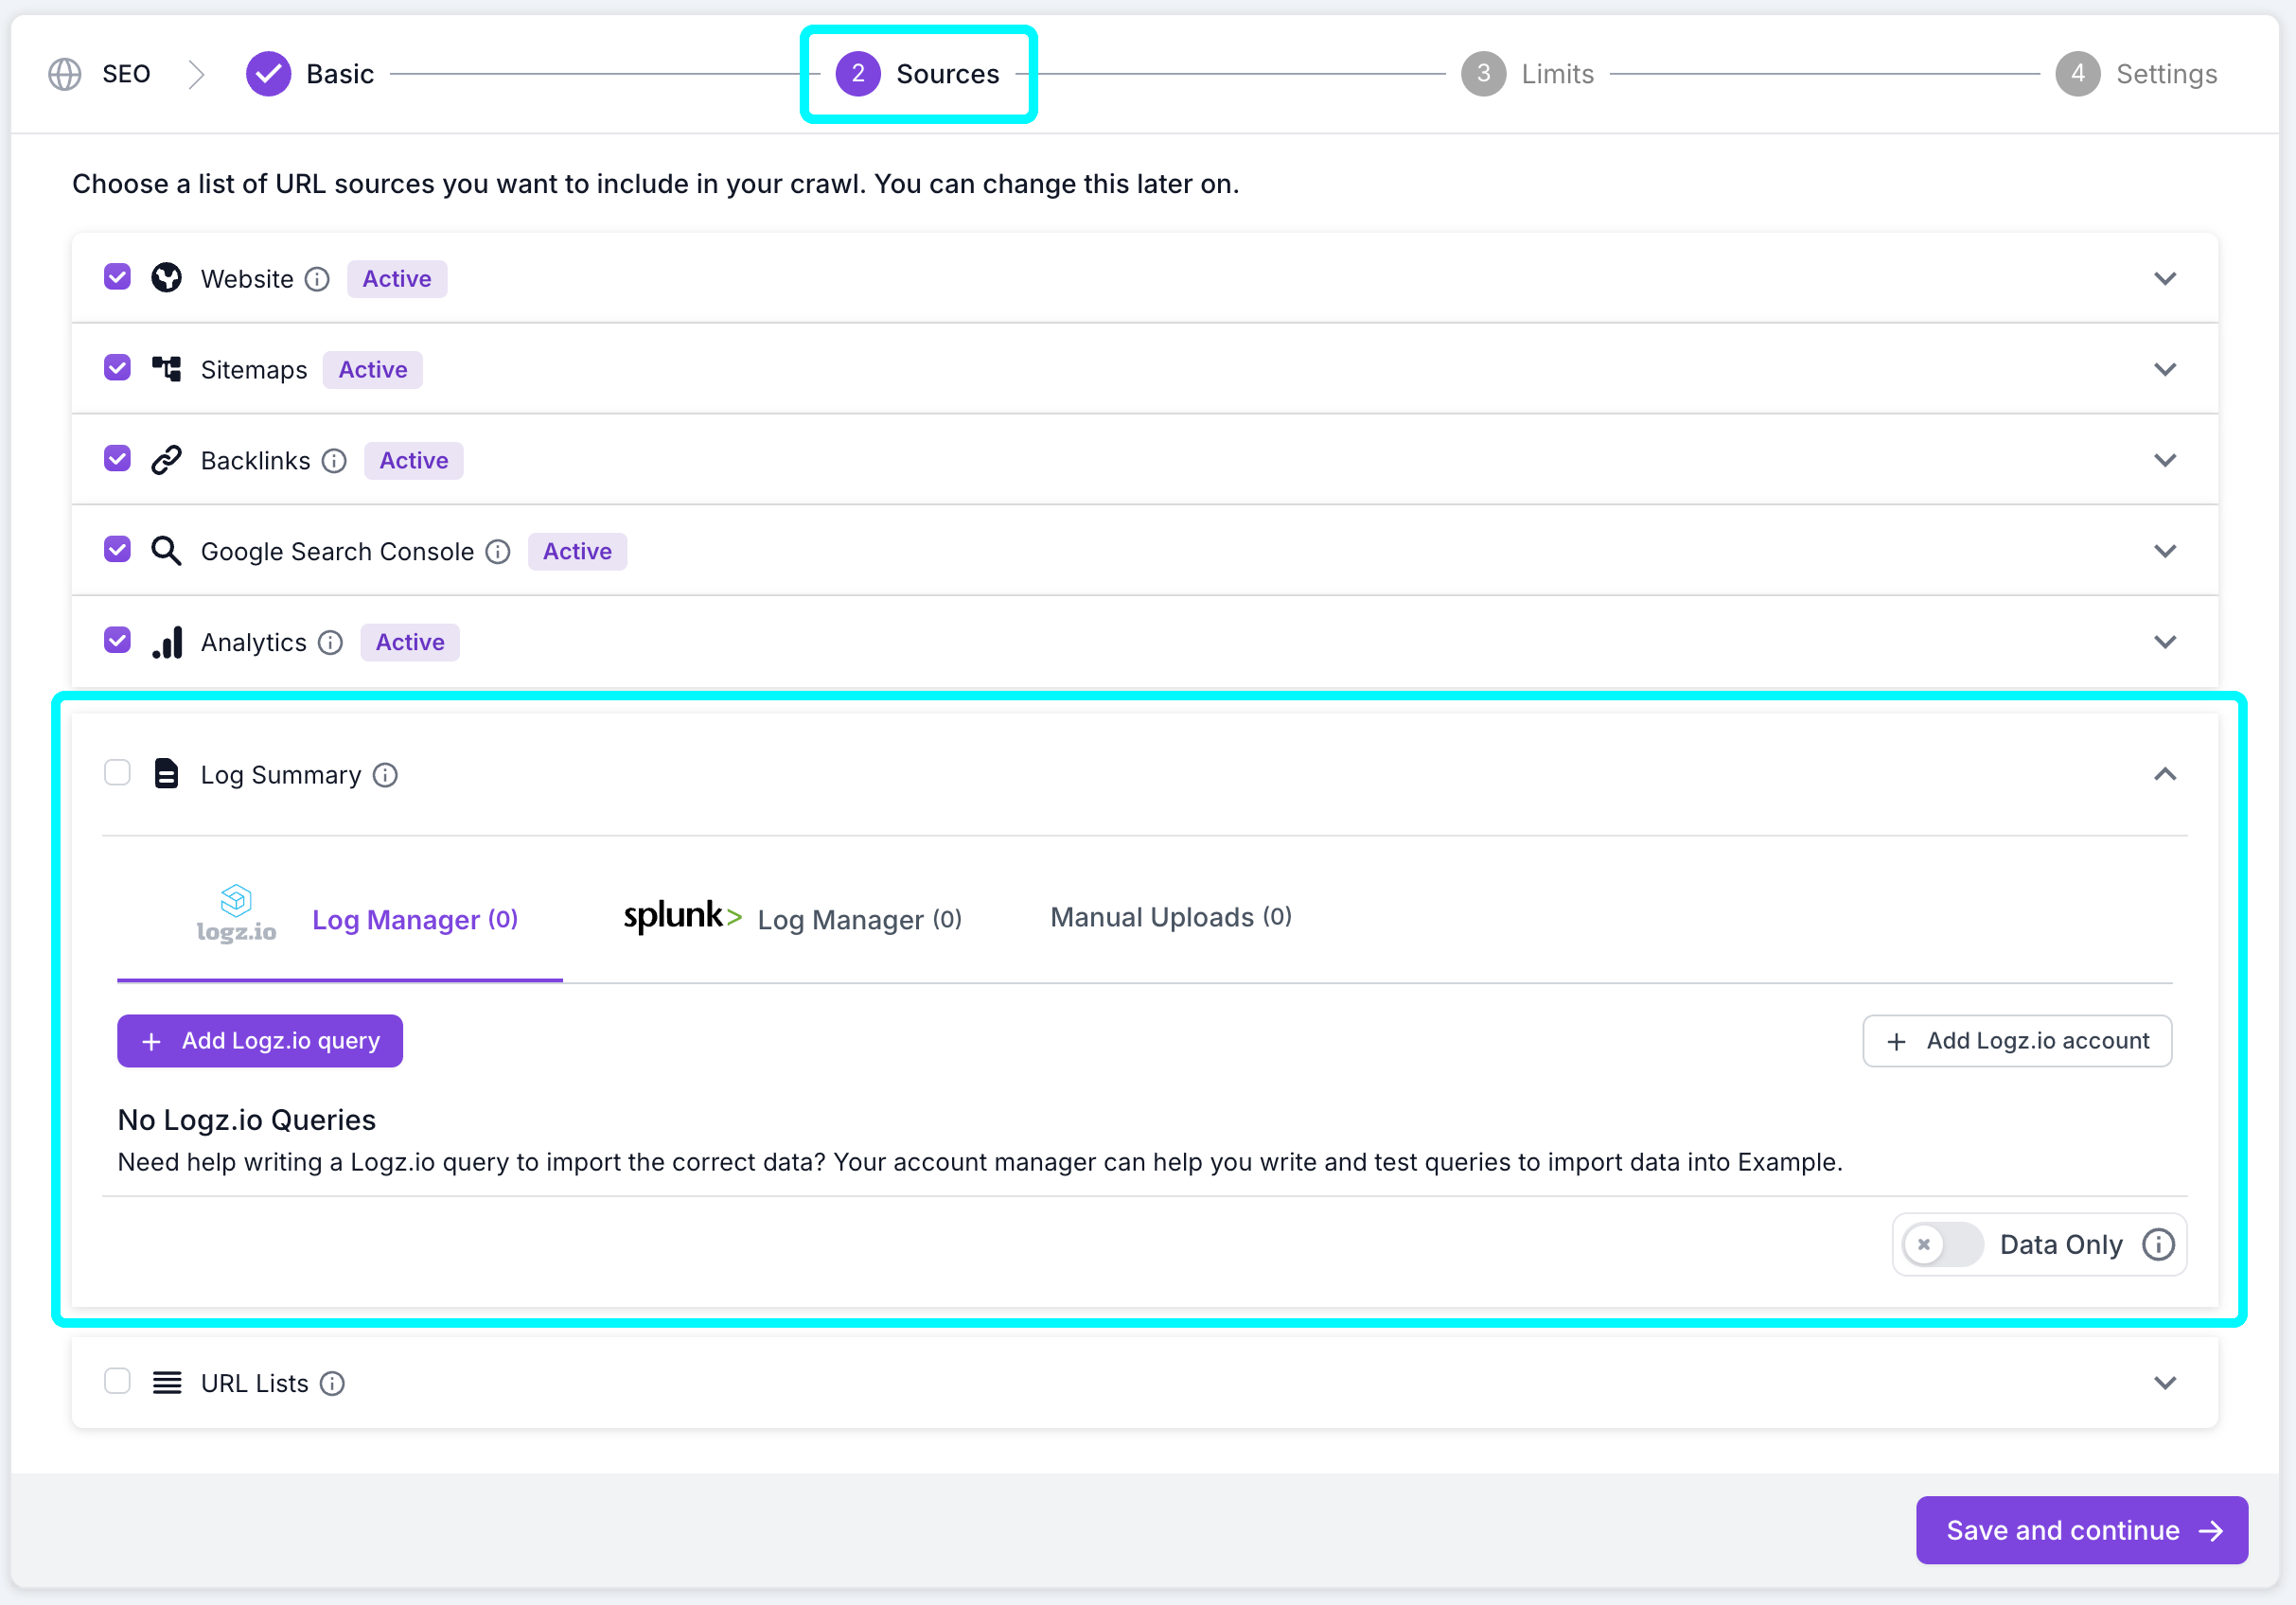
Task: Check the URL Lists checkbox
Action: 117,1381
